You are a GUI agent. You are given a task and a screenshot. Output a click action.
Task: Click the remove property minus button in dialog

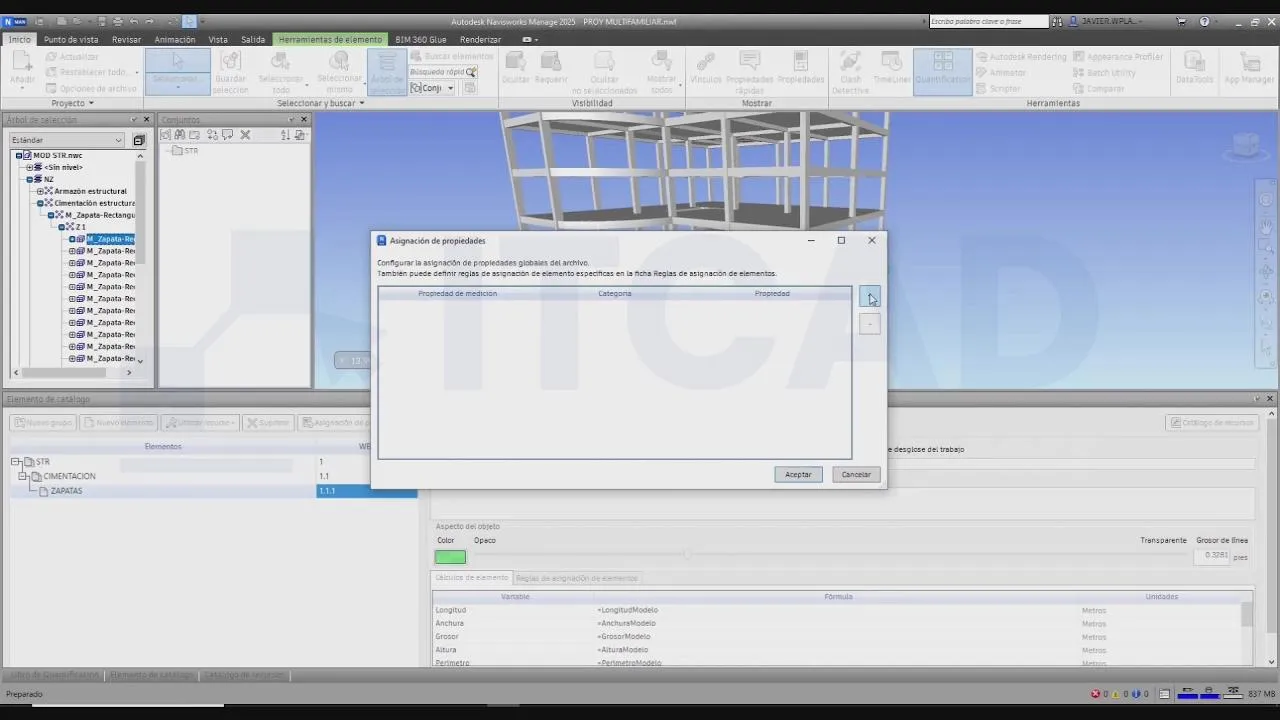(x=870, y=324)
